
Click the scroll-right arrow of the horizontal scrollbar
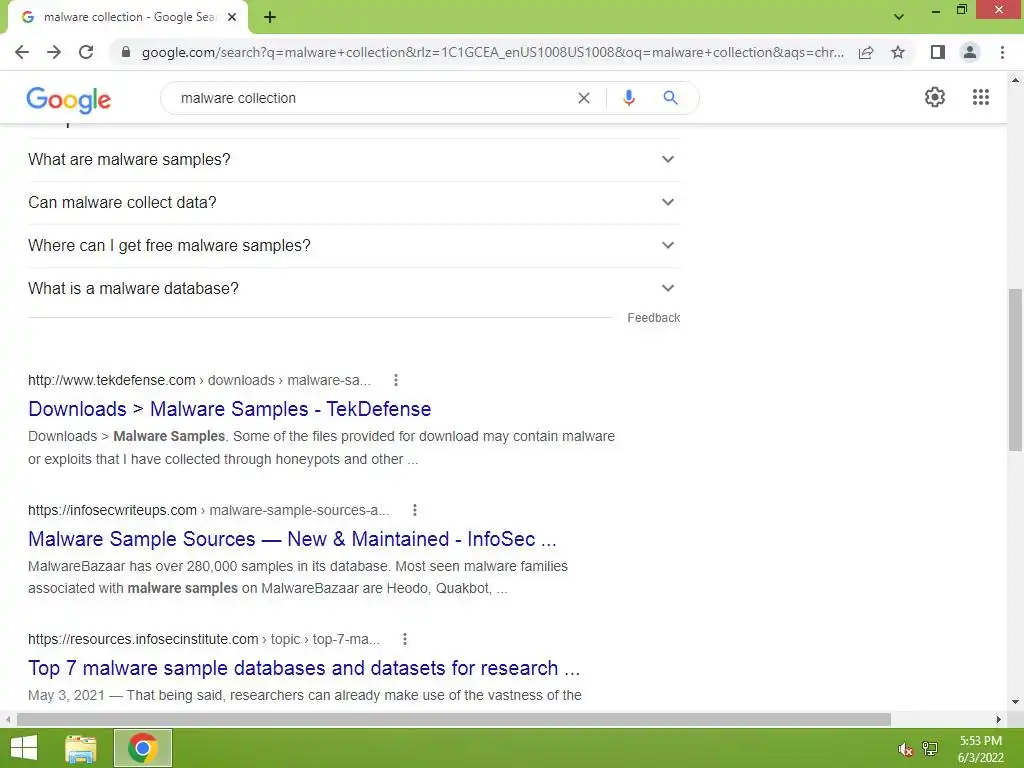point(998,719)
